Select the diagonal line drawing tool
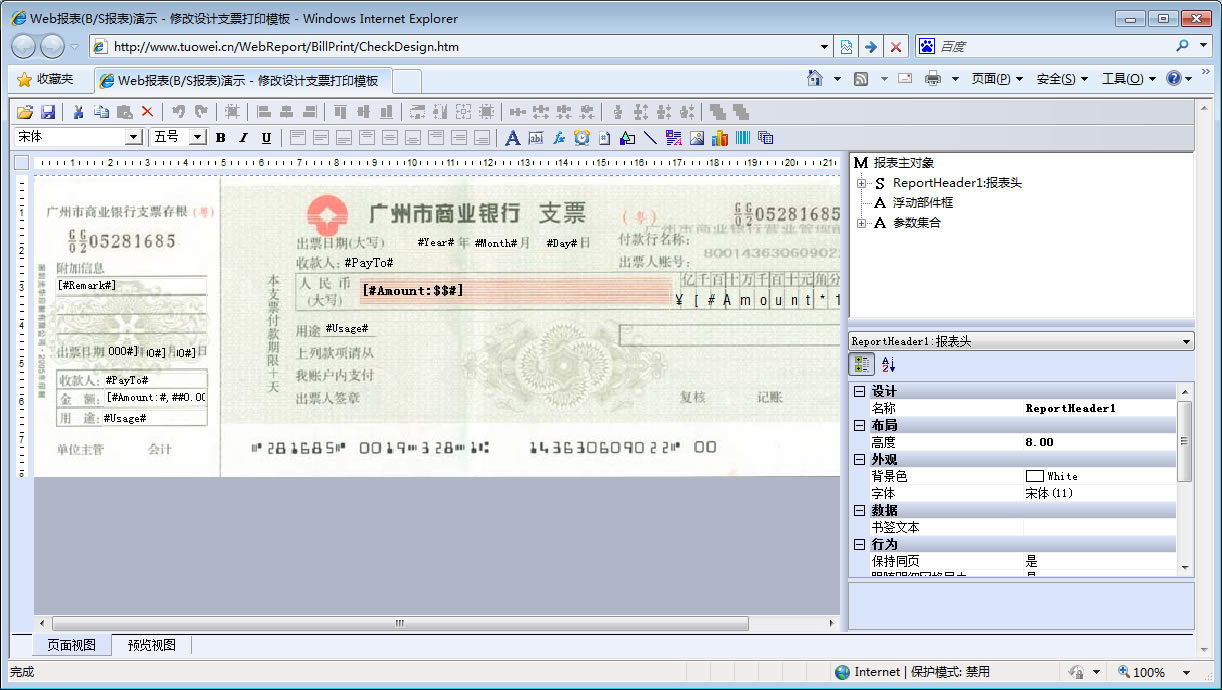Viewport: 1222px width, 690px height. [x=650, y=137]
